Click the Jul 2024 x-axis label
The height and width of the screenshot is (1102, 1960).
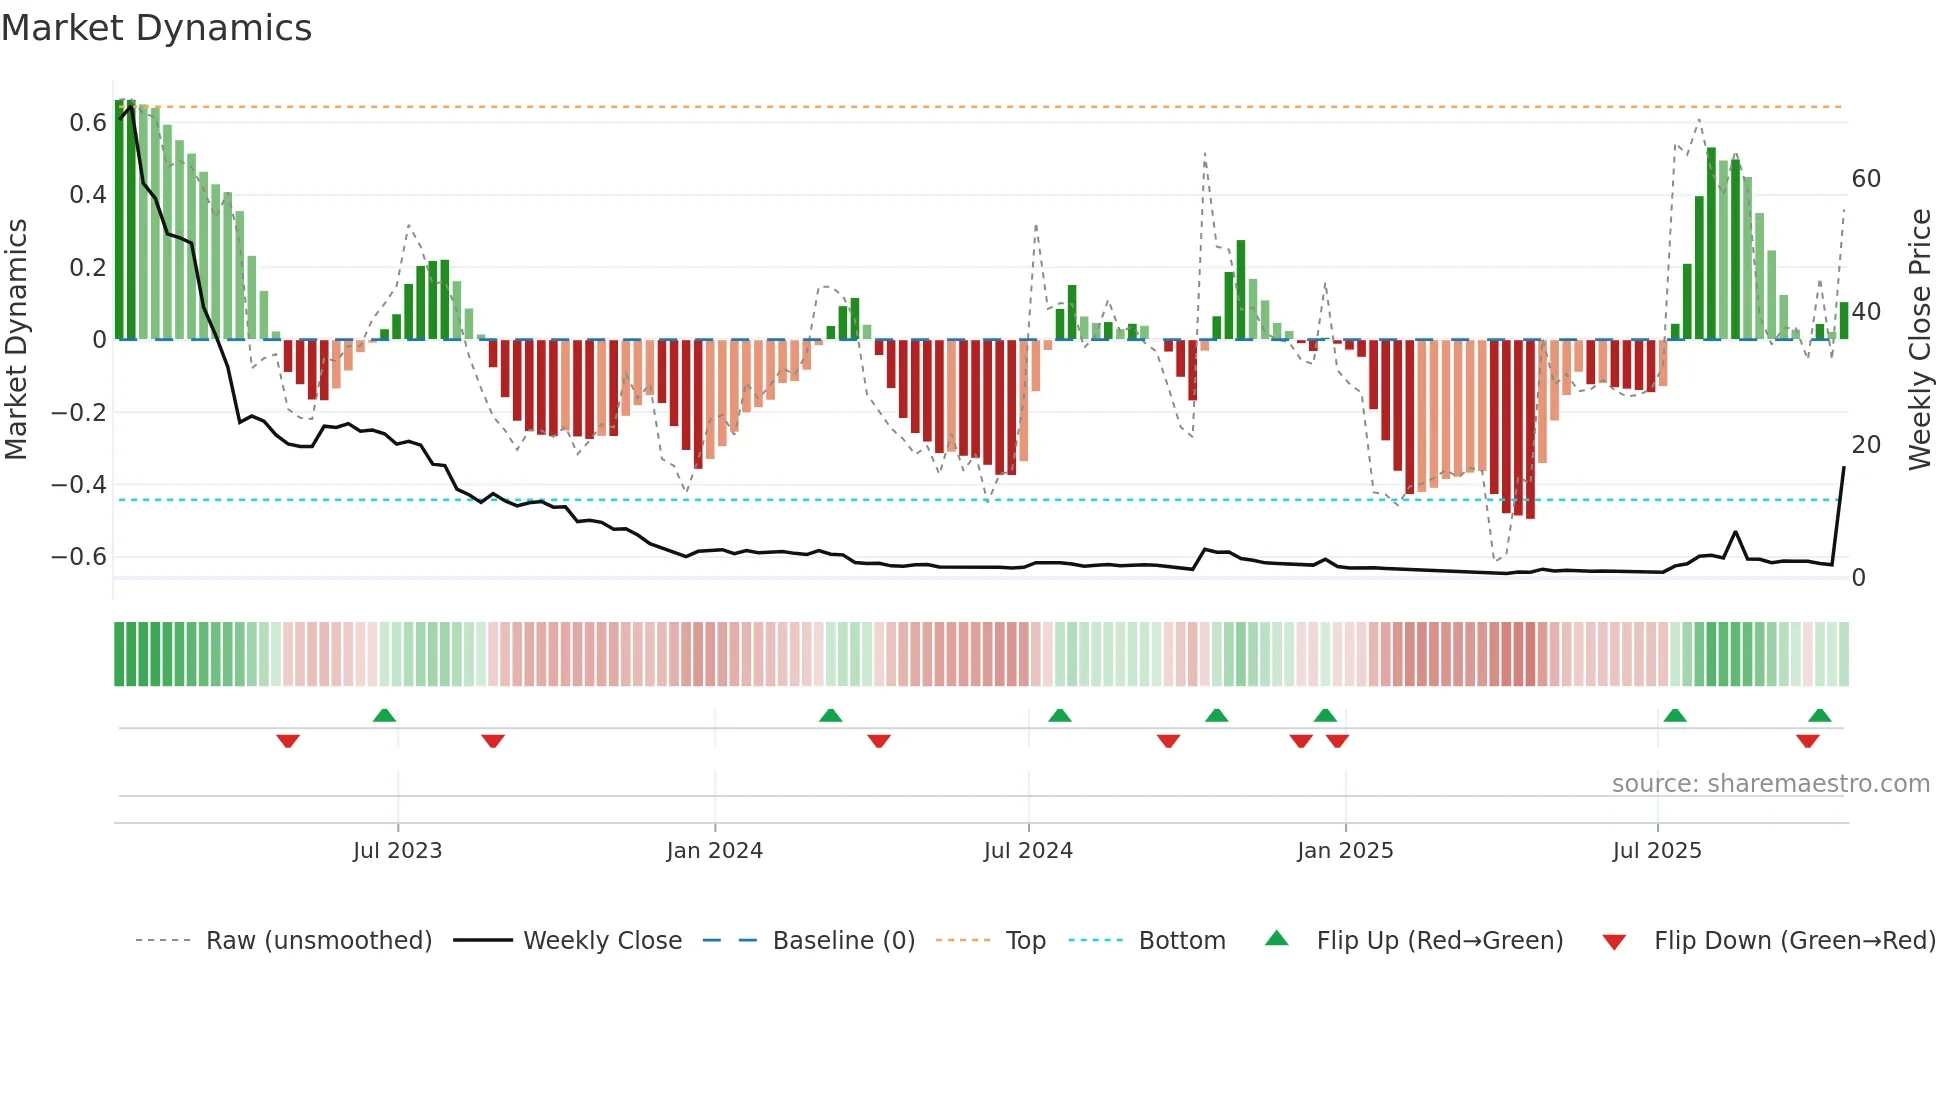1028,851
